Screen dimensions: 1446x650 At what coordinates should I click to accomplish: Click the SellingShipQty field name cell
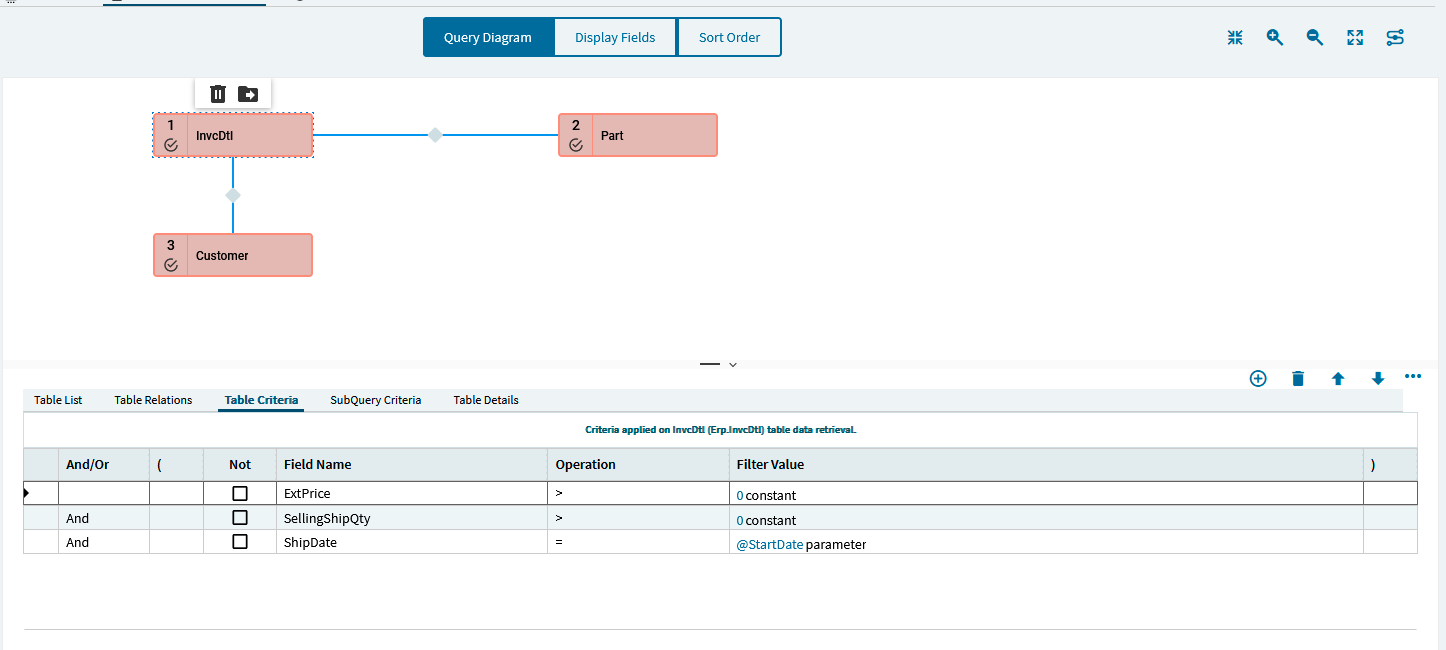pyautogui.click(x=412, y=518)
